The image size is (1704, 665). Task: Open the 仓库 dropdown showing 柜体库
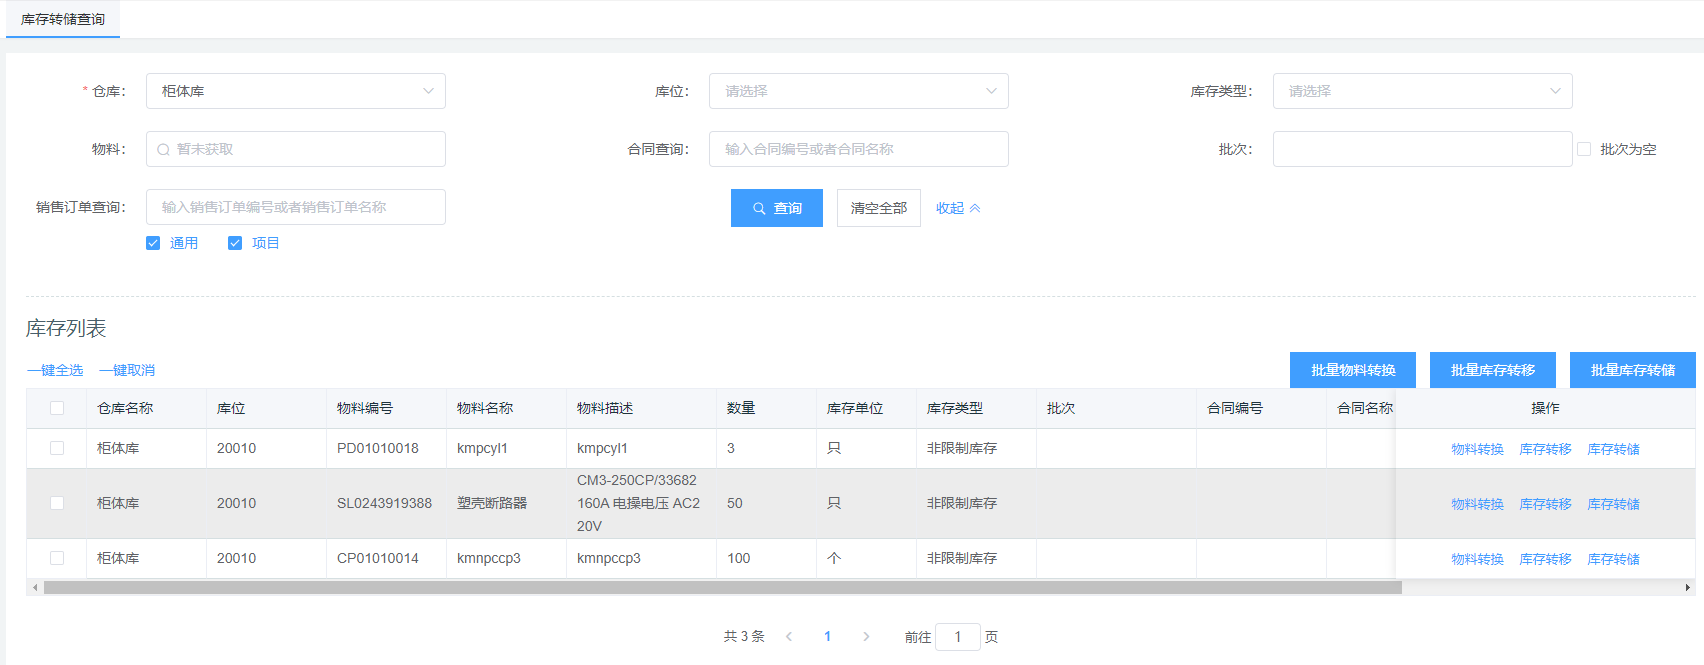click(295, 91)
